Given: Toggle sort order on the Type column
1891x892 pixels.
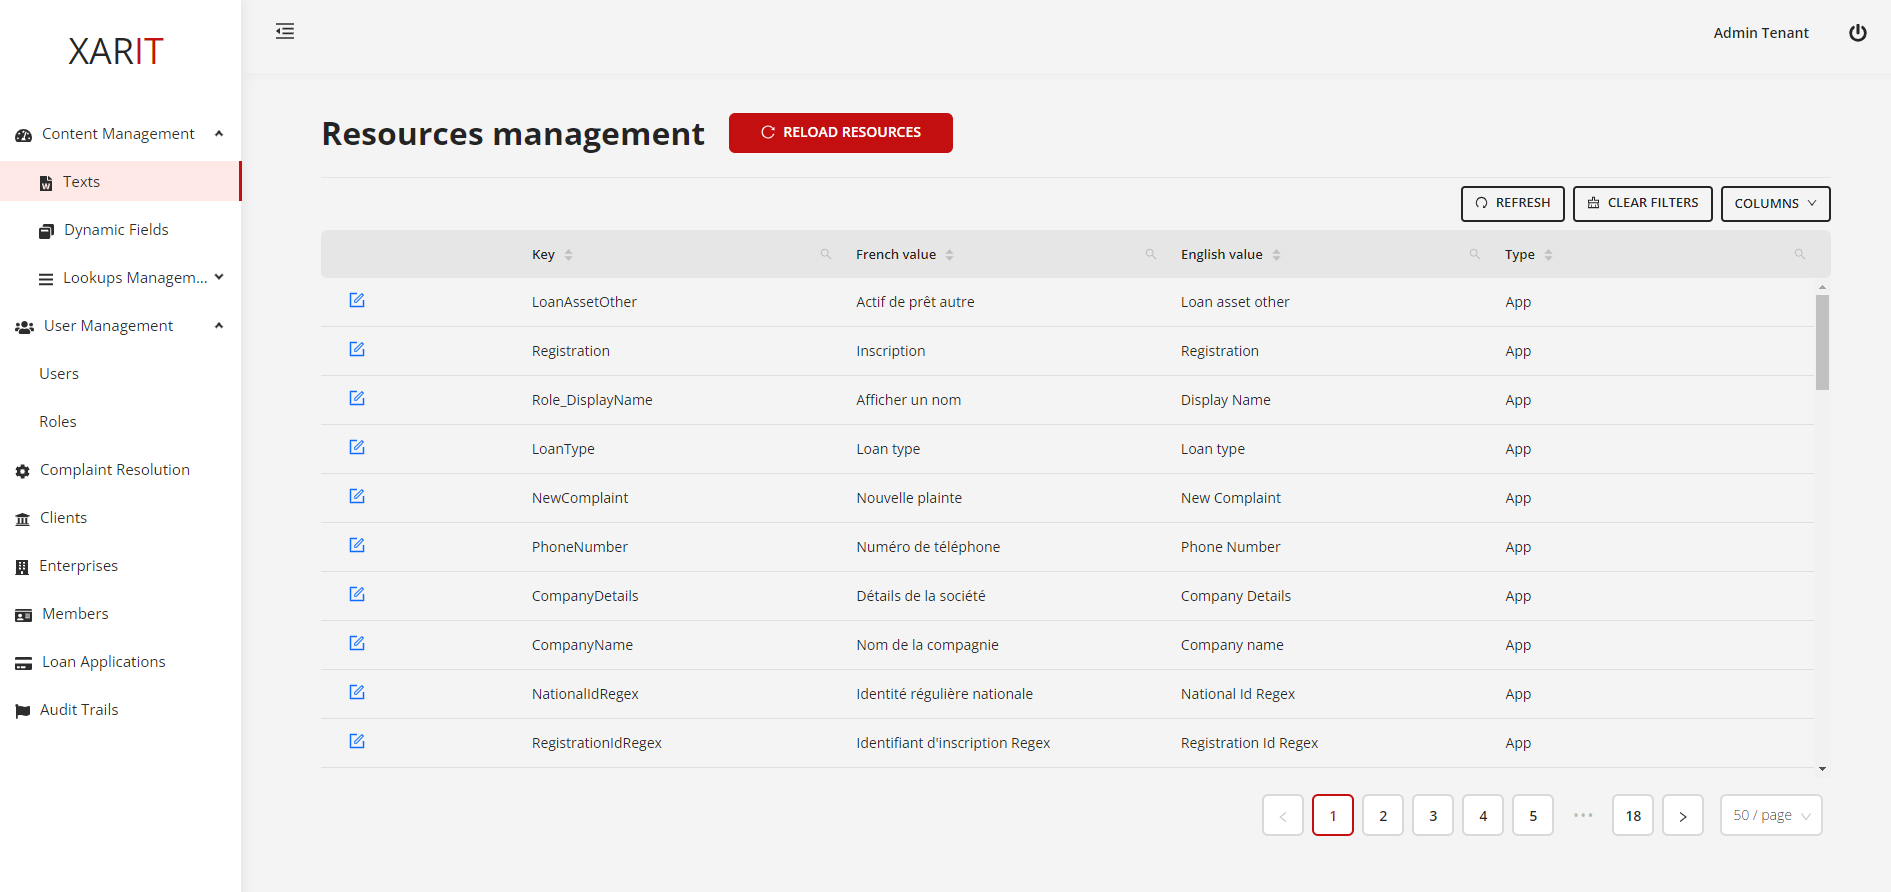Looking at the screenshot, I should click(1548, 255).
